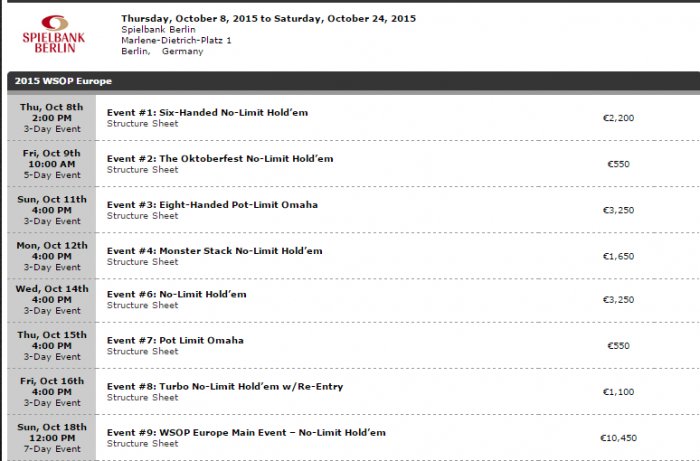700x461 pixels.
Task: Select Event #2: The Oktoberfest title
Action: pos(220,158)
